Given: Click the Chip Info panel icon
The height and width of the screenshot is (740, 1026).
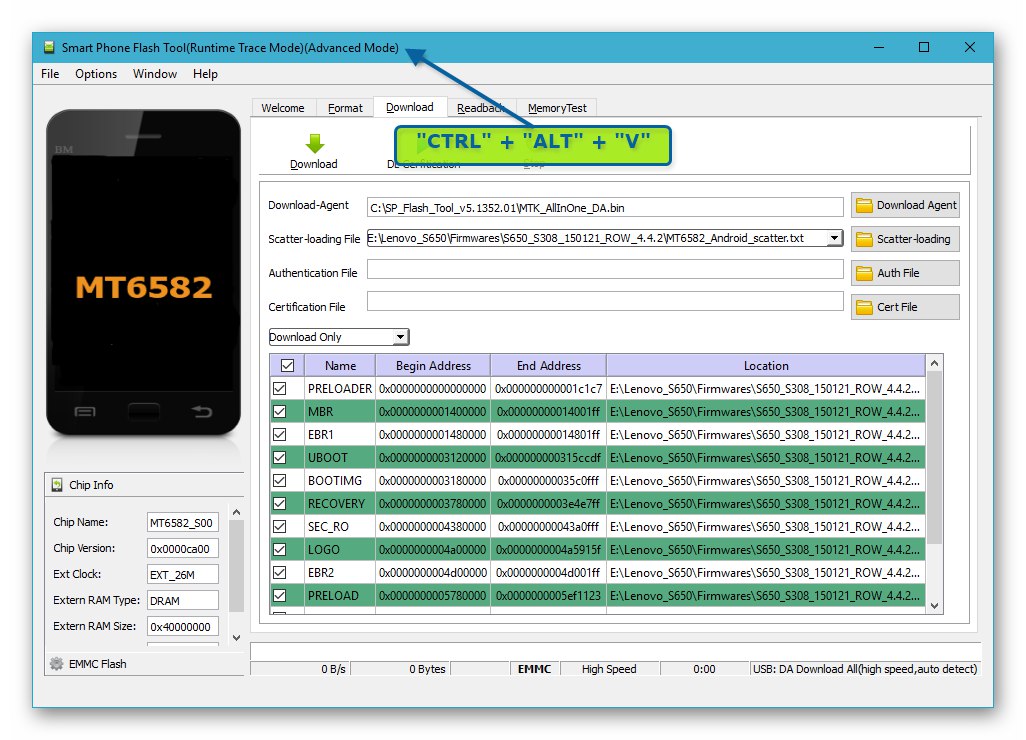Looking at the screenshot, I should click(57, 485).
